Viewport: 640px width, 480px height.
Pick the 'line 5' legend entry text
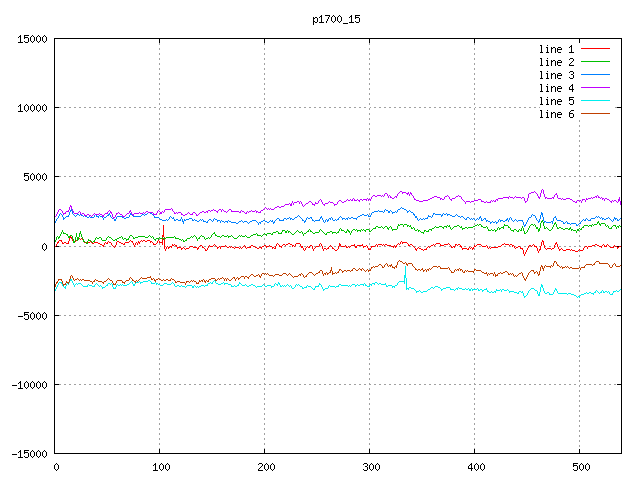coord(556,101)
